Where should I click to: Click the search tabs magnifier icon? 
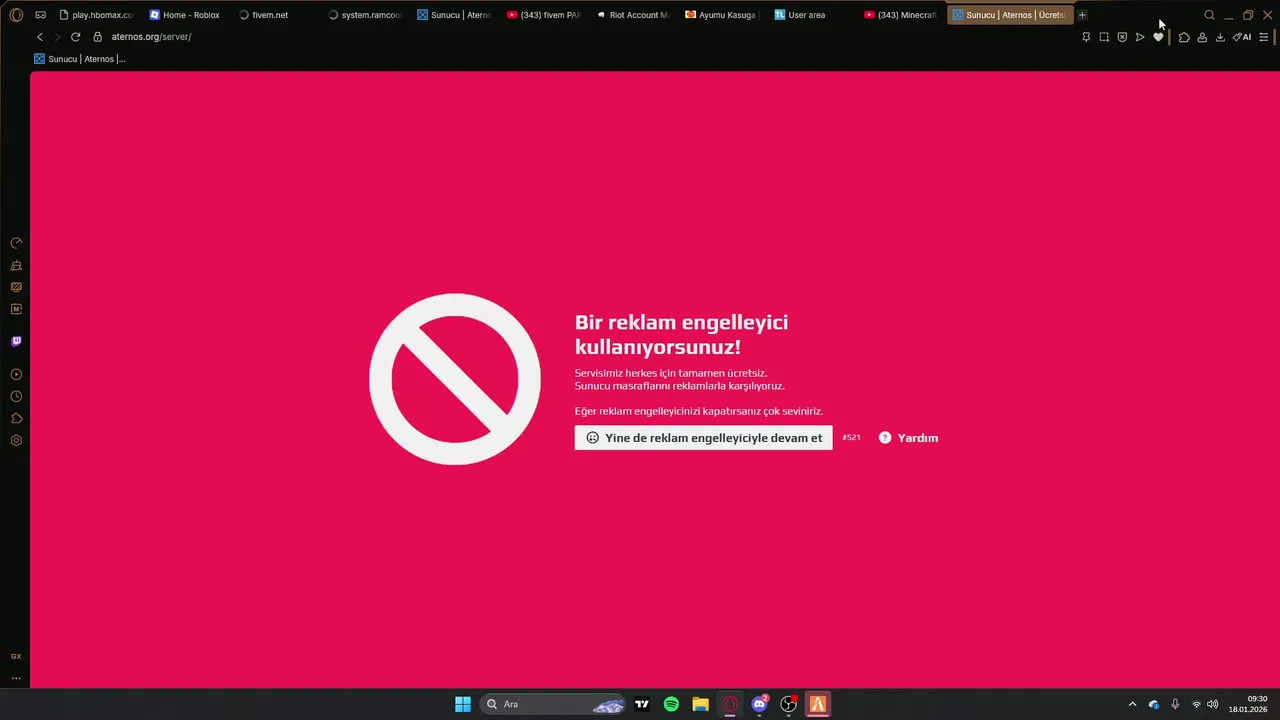tap(1209, 15)
